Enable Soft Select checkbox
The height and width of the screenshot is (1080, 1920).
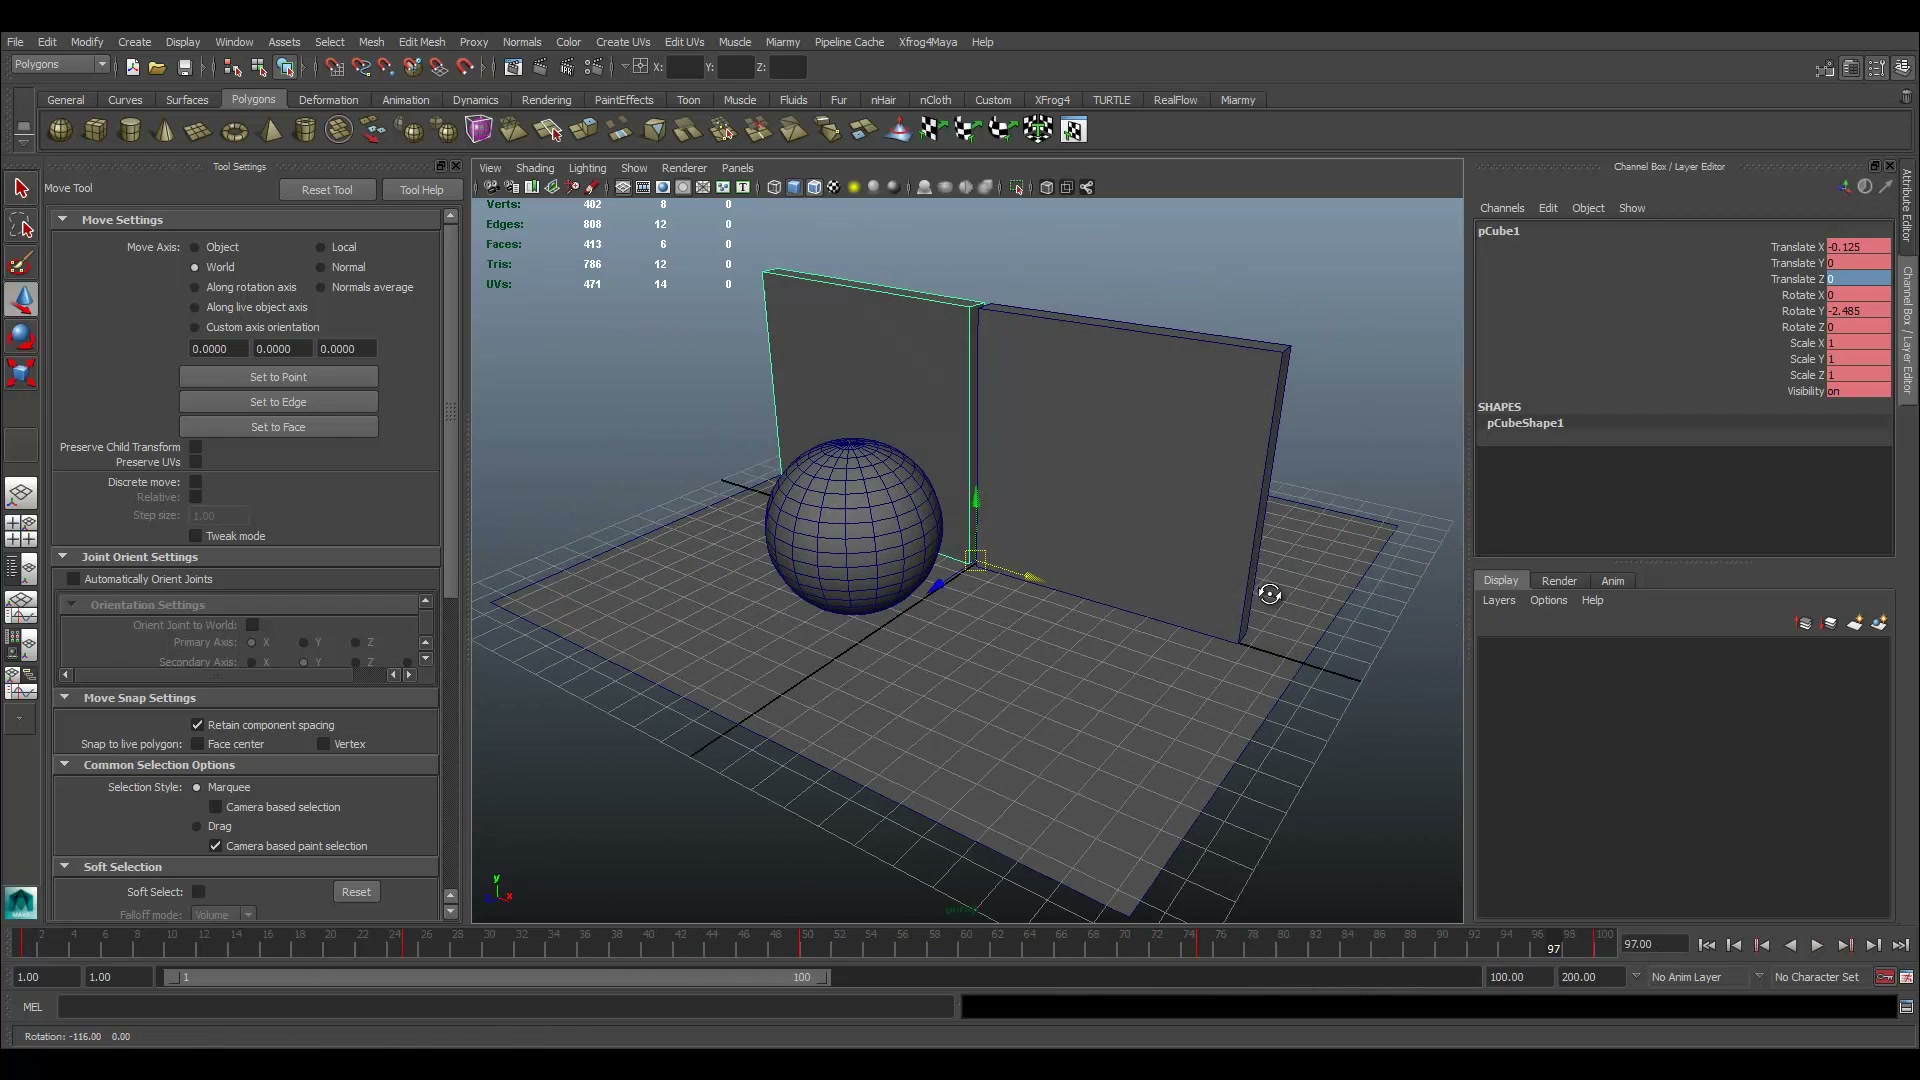coord(199,892)
